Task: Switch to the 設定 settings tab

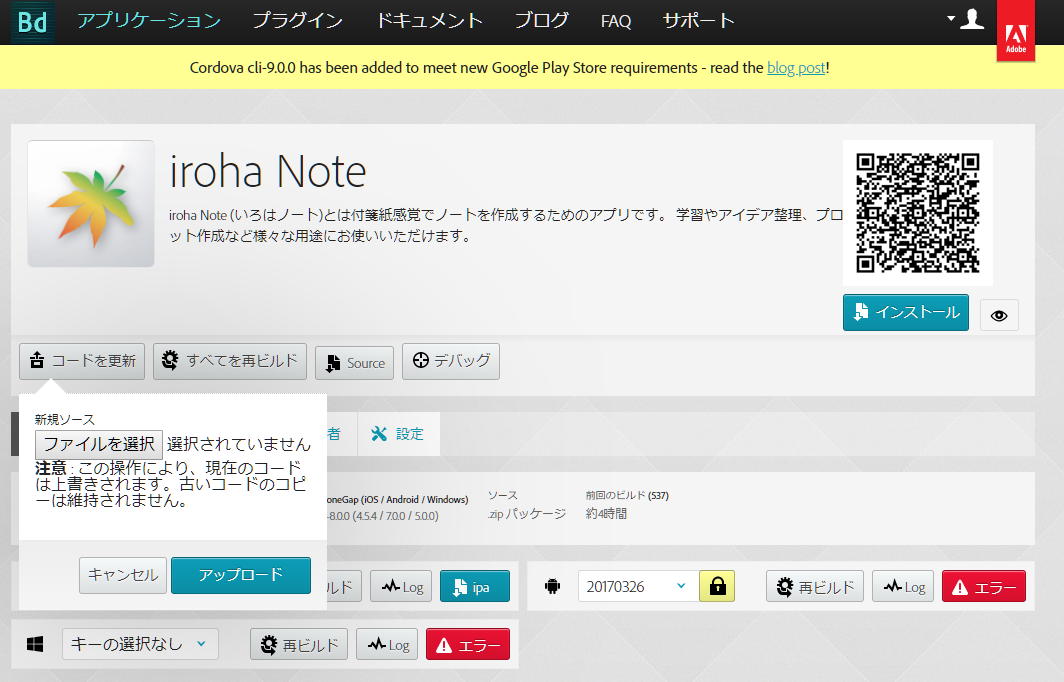Action: point(399,433)
